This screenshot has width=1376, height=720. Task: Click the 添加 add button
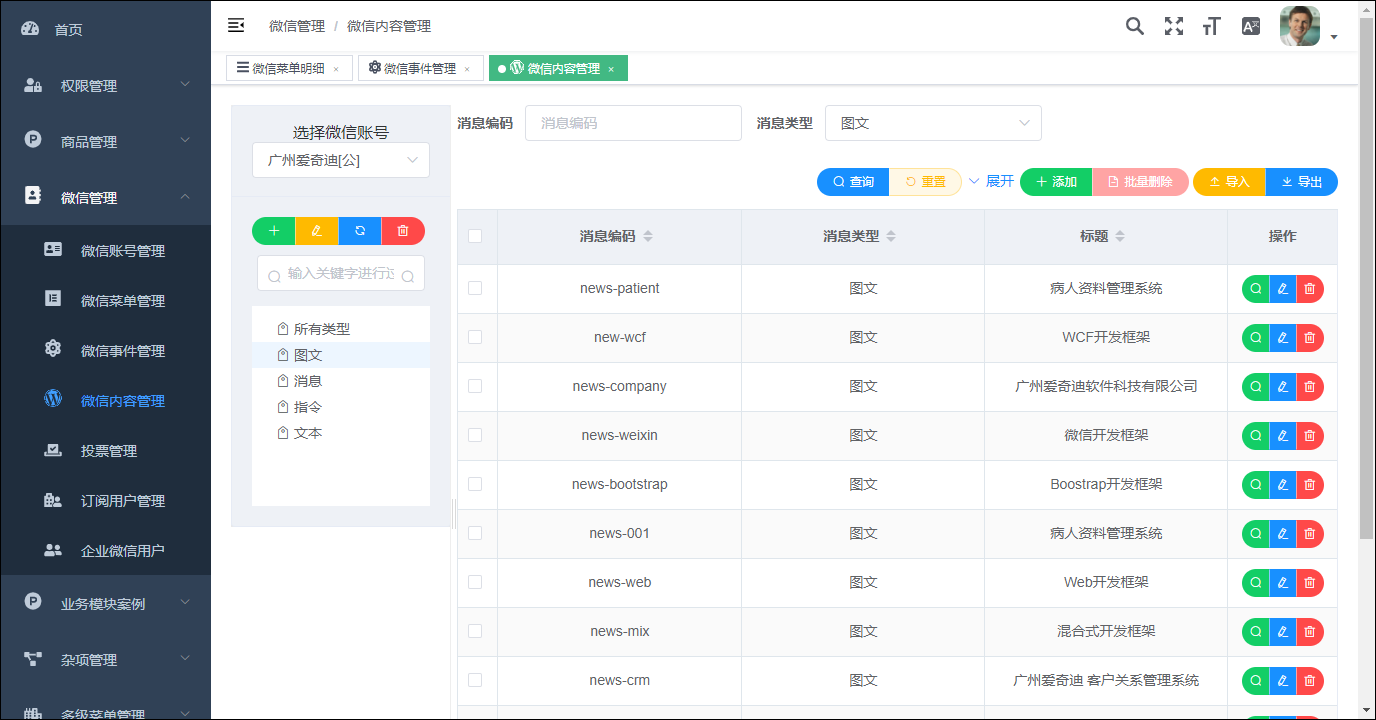pos(1056,182)
